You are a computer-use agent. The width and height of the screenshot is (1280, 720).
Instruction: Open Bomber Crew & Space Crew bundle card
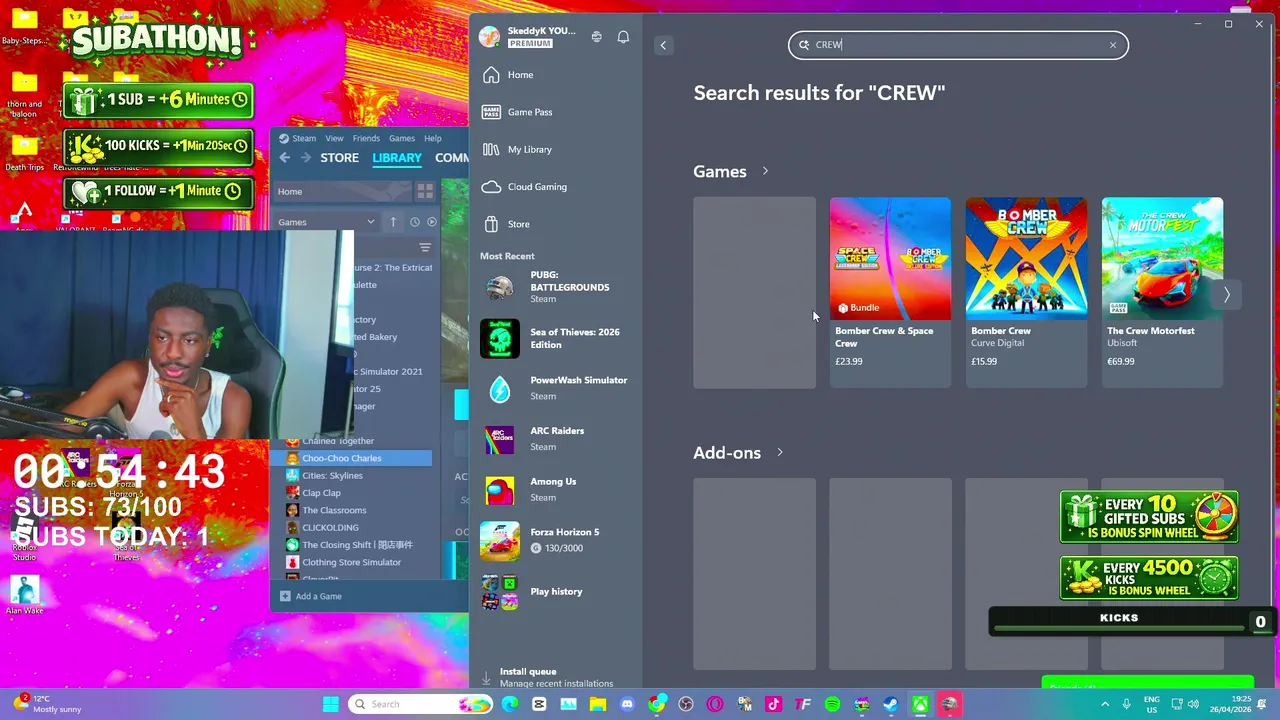pyautogui.click(x=890, y=292)
